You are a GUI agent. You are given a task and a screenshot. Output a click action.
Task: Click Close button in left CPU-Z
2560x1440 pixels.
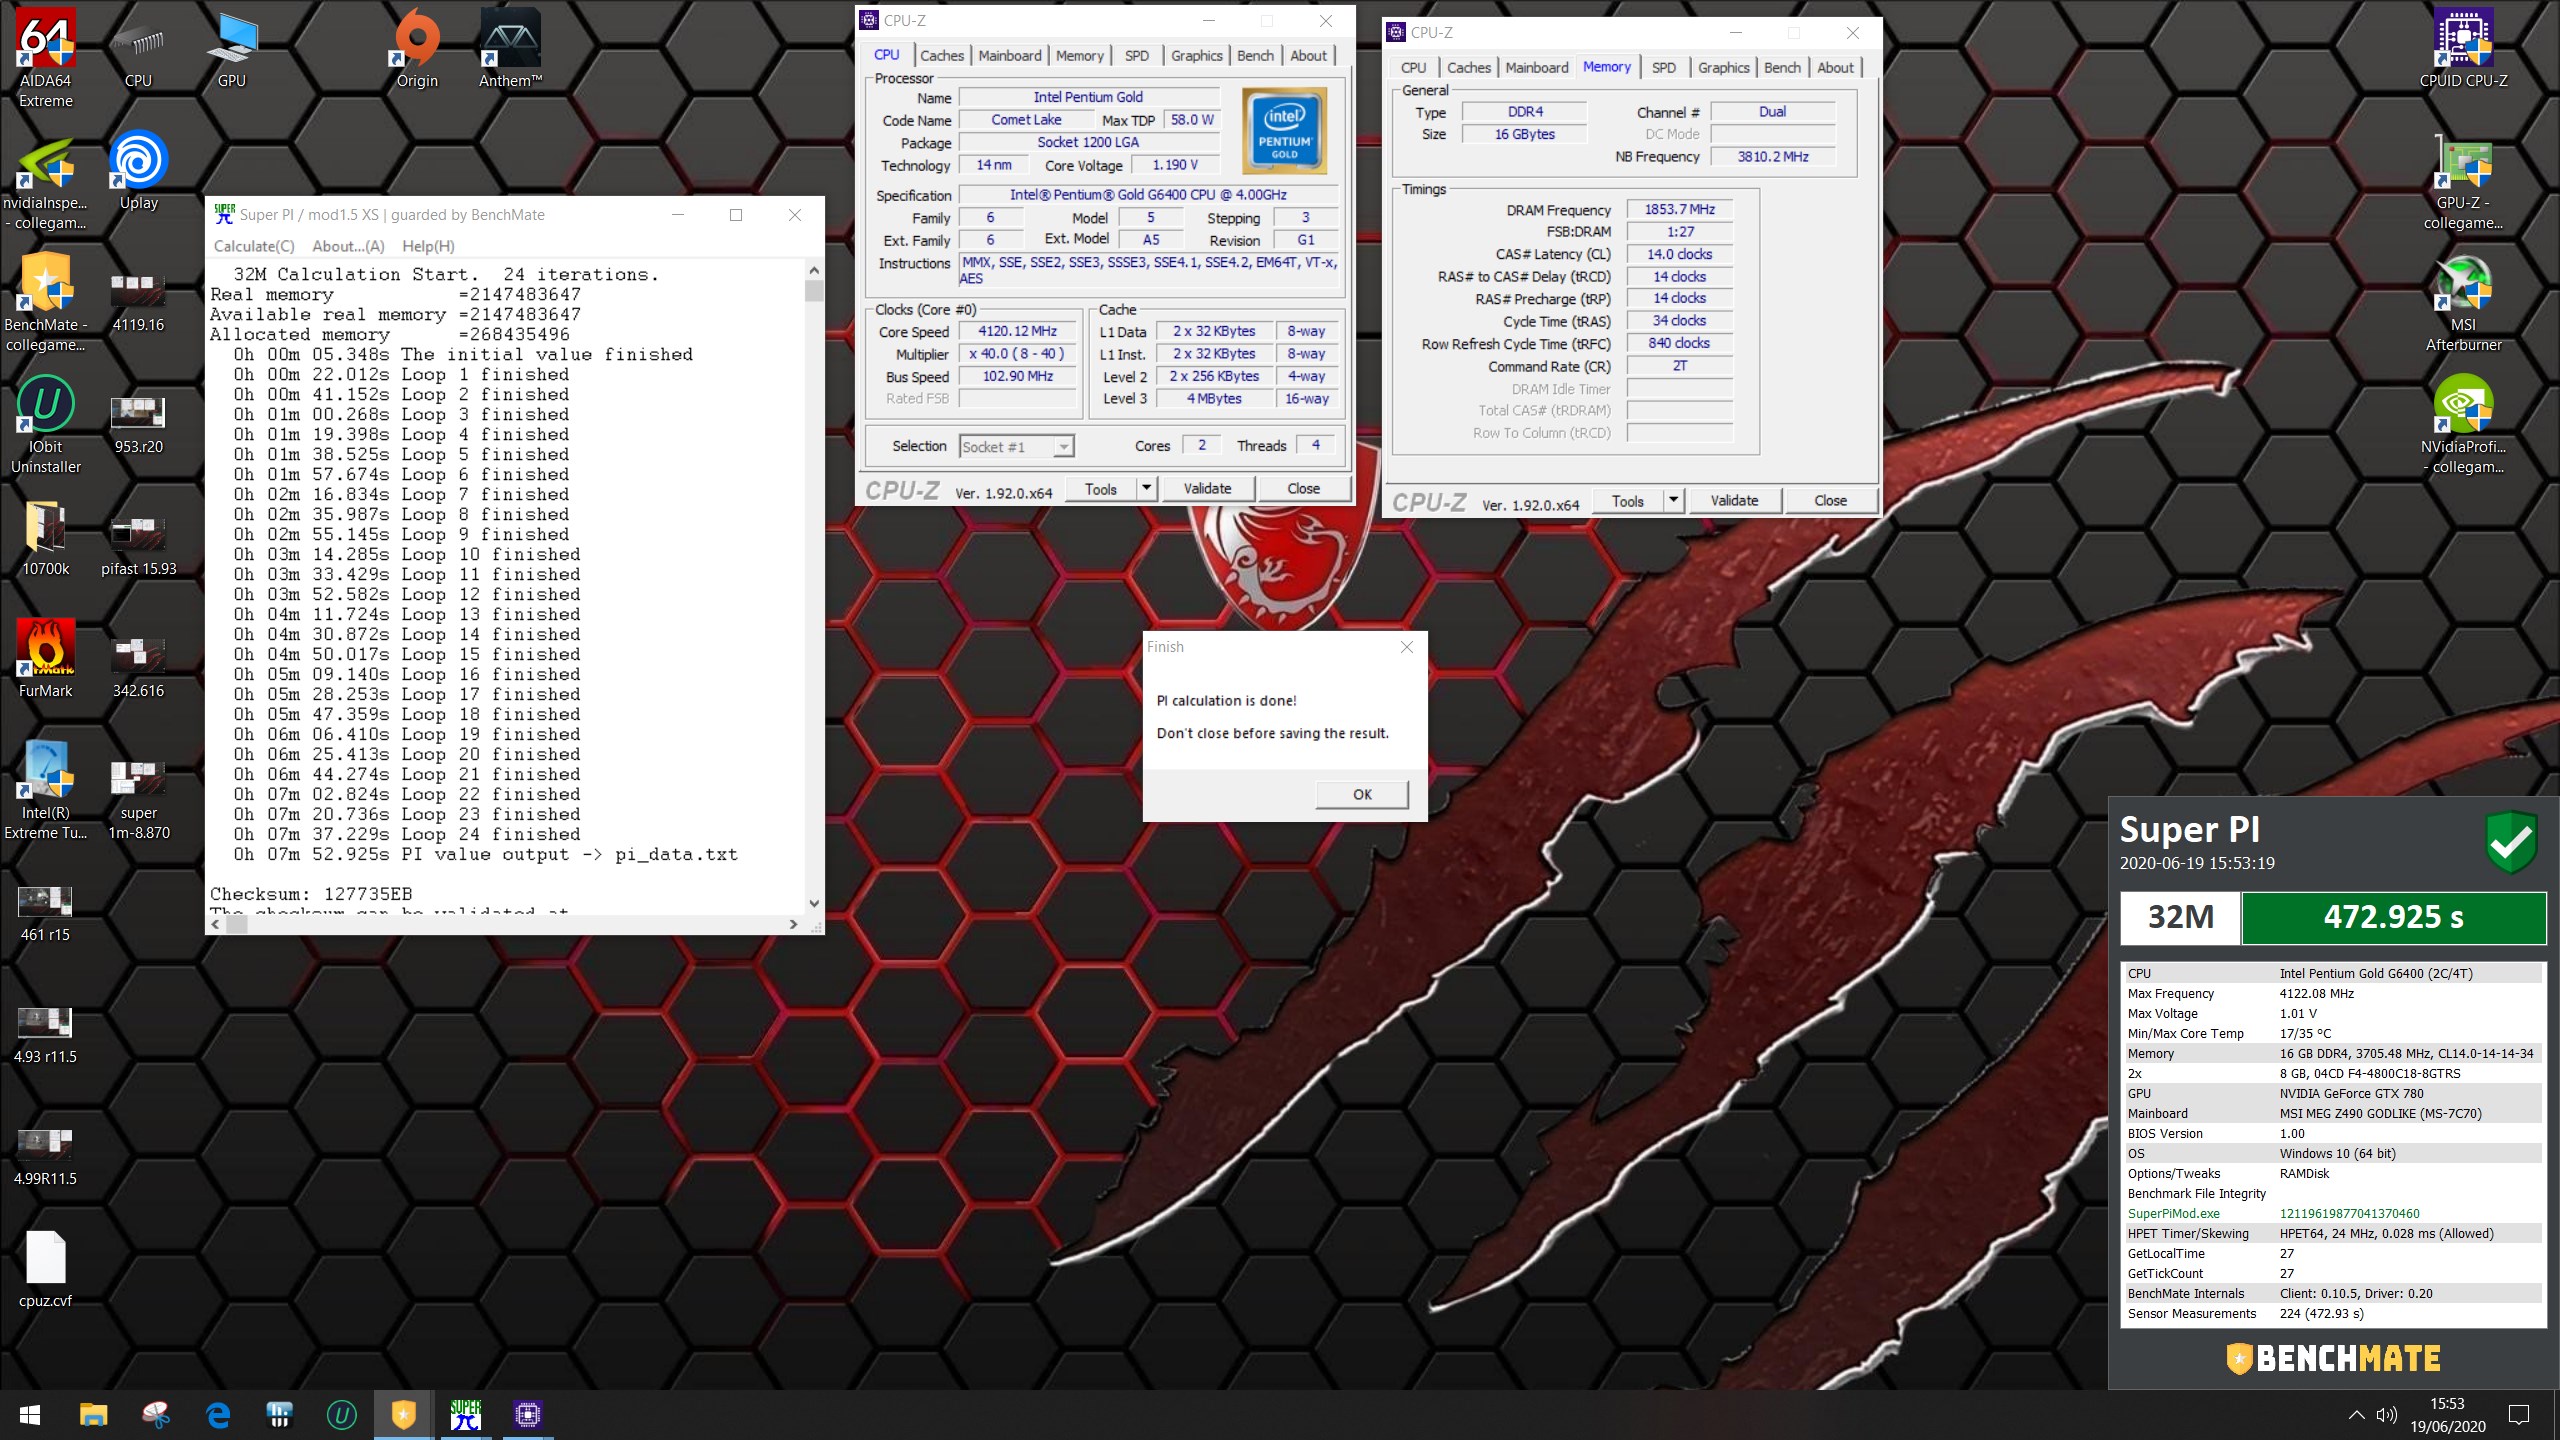pos(1303,488)
